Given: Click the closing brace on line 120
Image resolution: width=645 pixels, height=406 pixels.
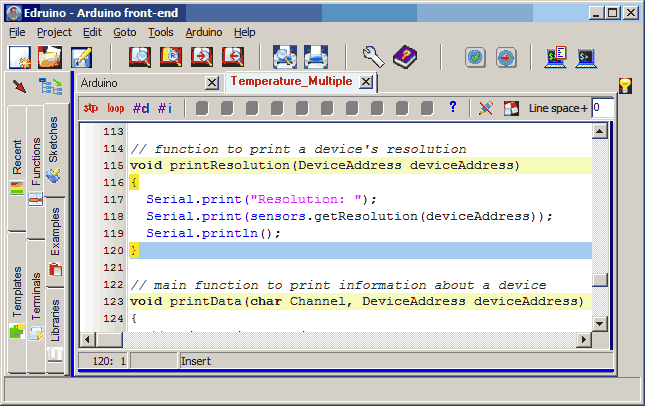Looking at the screenshot, I should click(x=134, y=251).
